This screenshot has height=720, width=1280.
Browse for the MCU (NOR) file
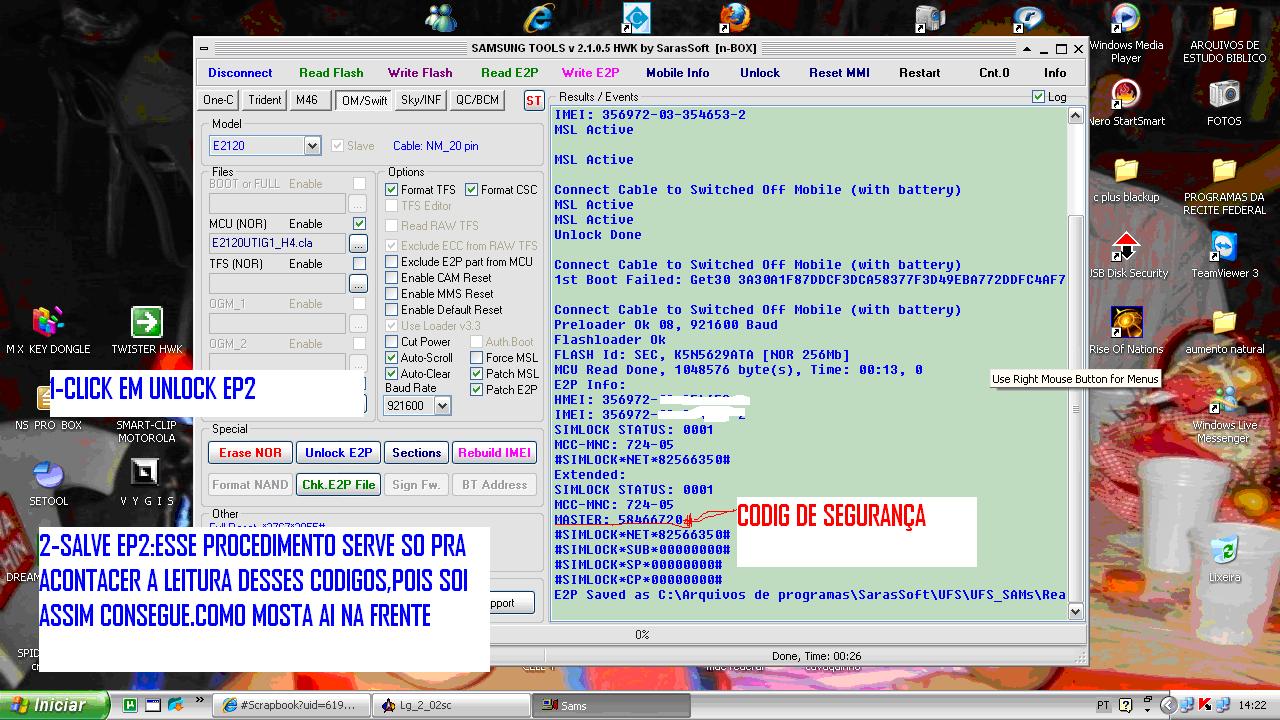coord(358,243)
